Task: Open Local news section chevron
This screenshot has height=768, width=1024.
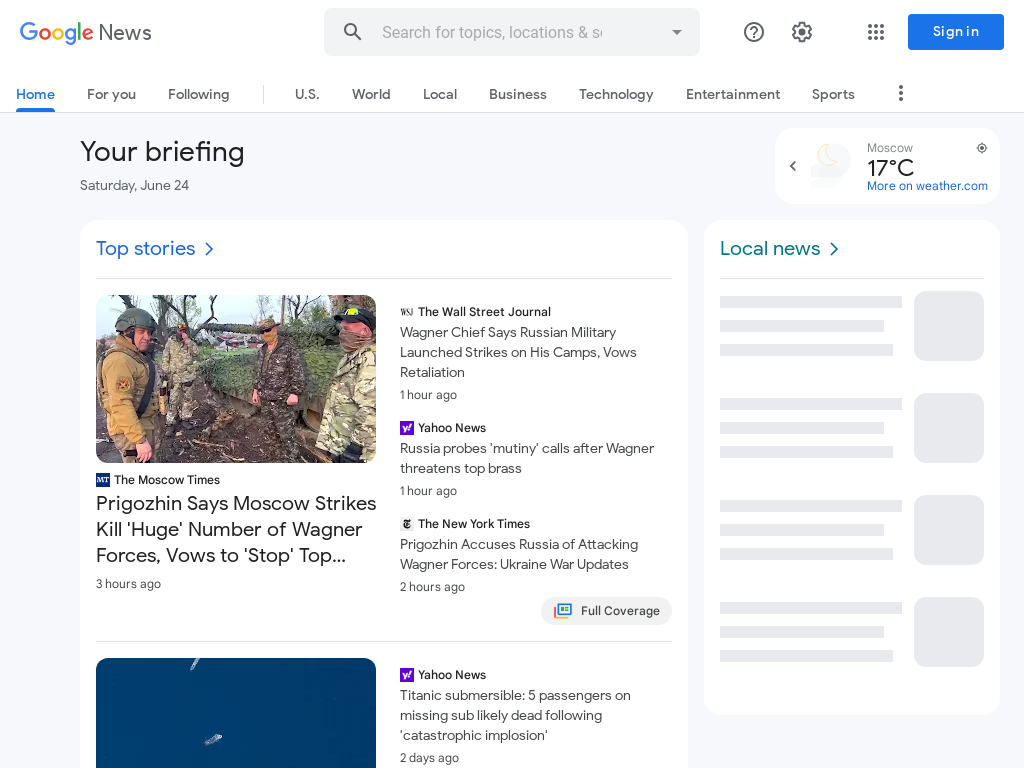Action: click(834, 249)
